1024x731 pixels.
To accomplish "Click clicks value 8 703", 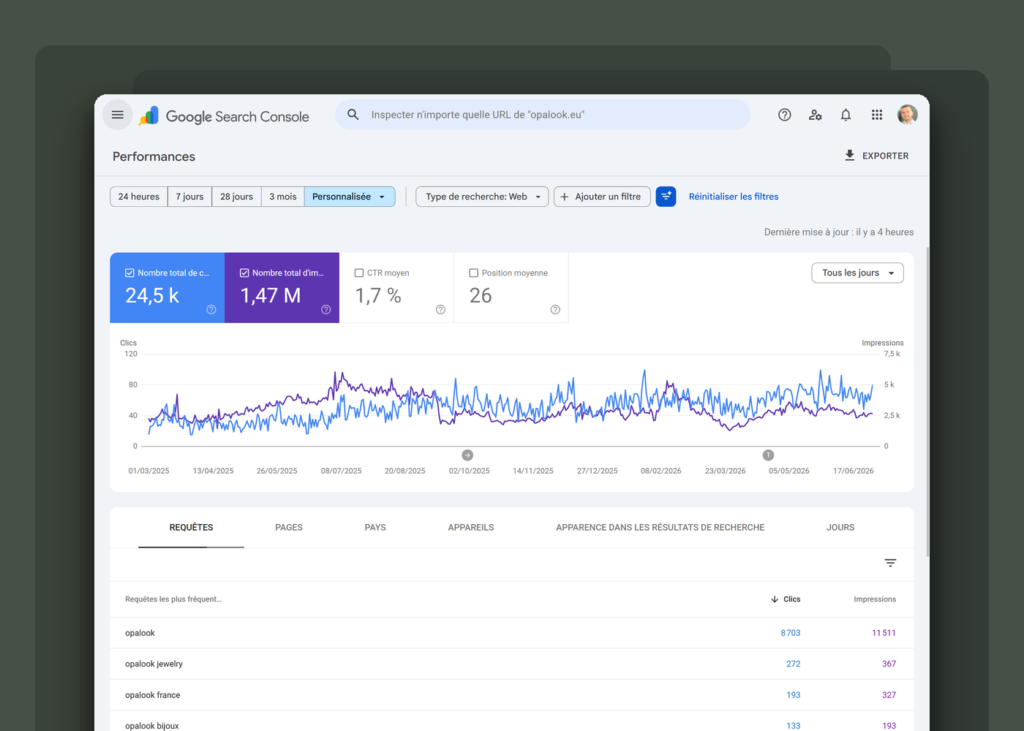I will (x=790, y=633).
